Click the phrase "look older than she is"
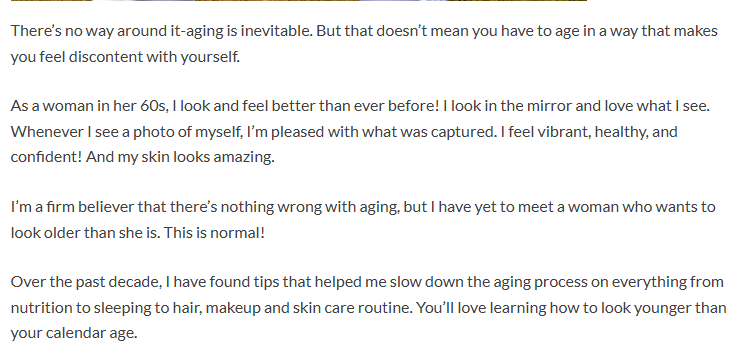Image resolution: width=753 pixels, height=362 pixels. pyautogui.click(x=85, y=232)
